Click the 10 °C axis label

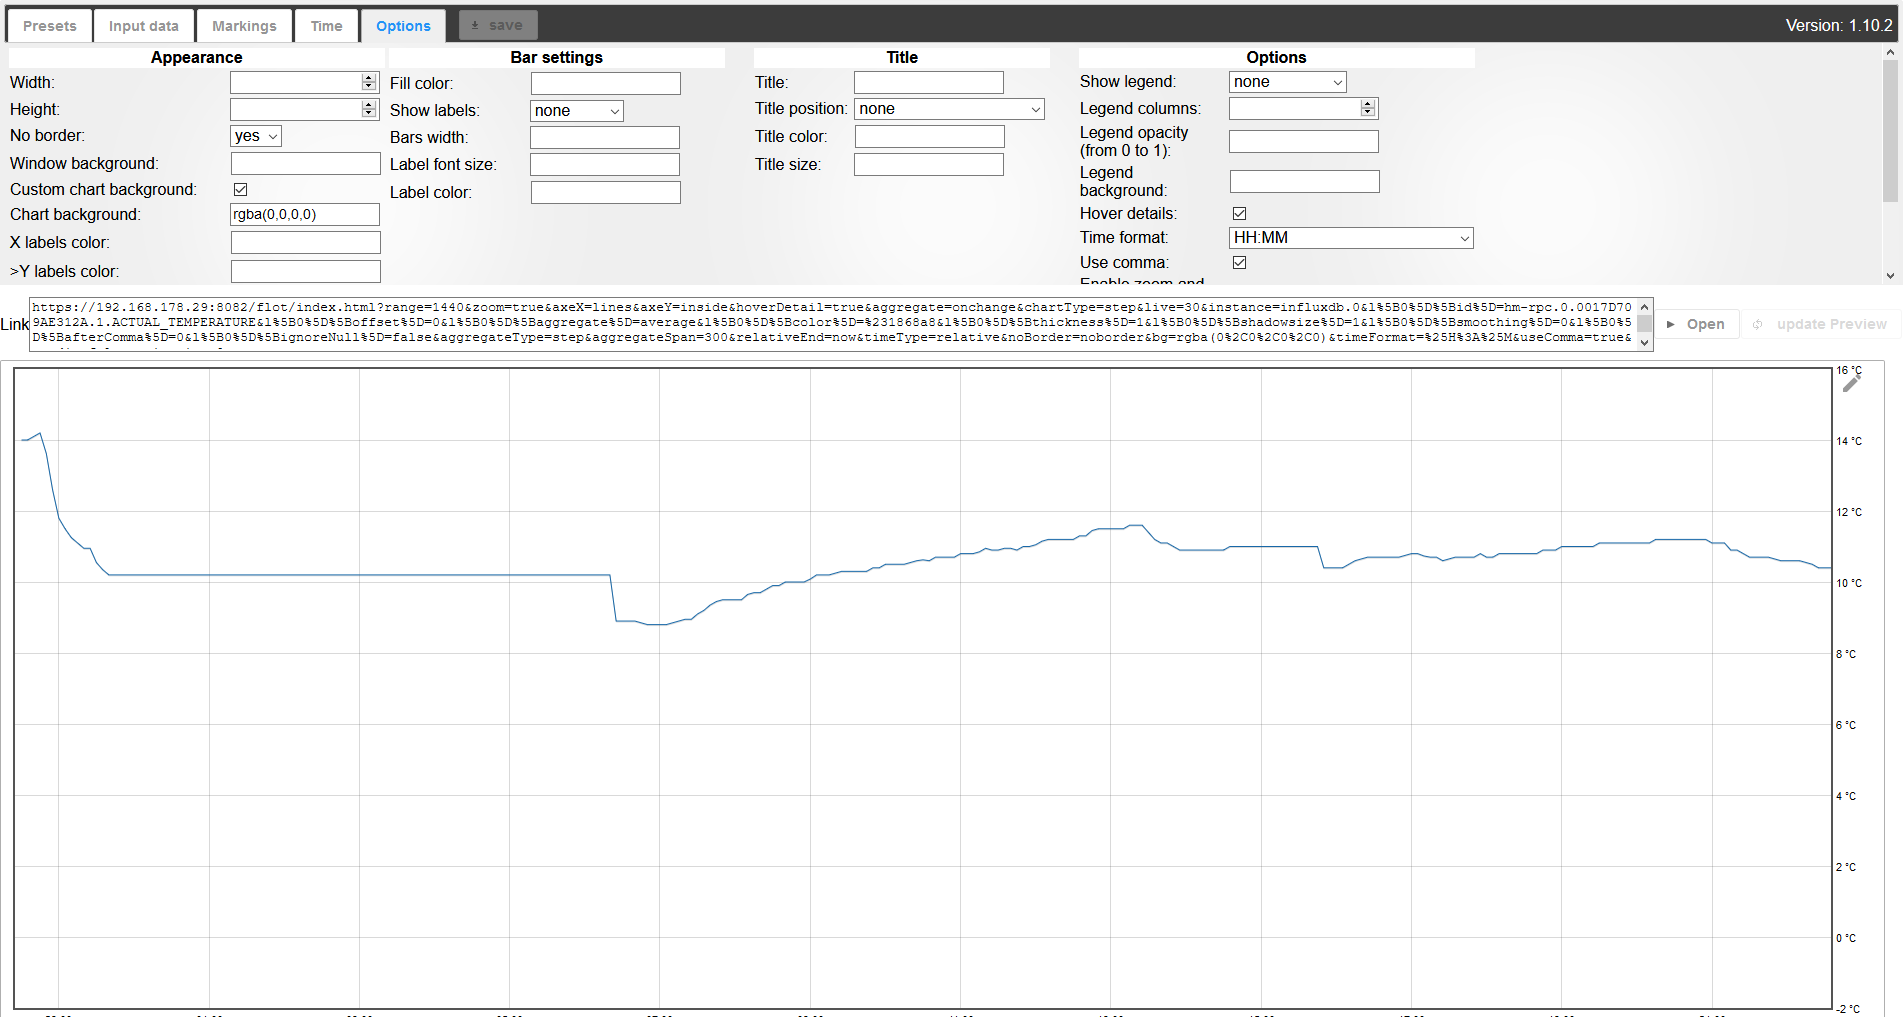click(1849, 583)
